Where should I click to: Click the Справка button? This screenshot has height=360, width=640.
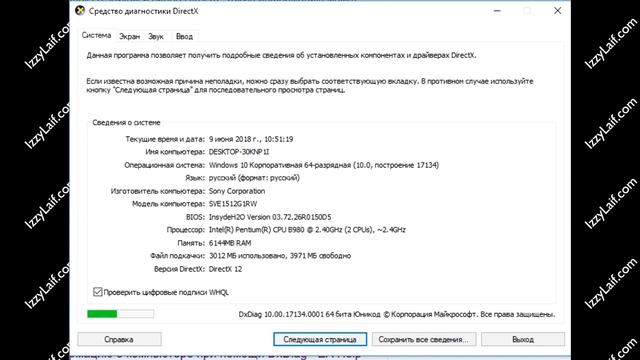pos(119,339)
